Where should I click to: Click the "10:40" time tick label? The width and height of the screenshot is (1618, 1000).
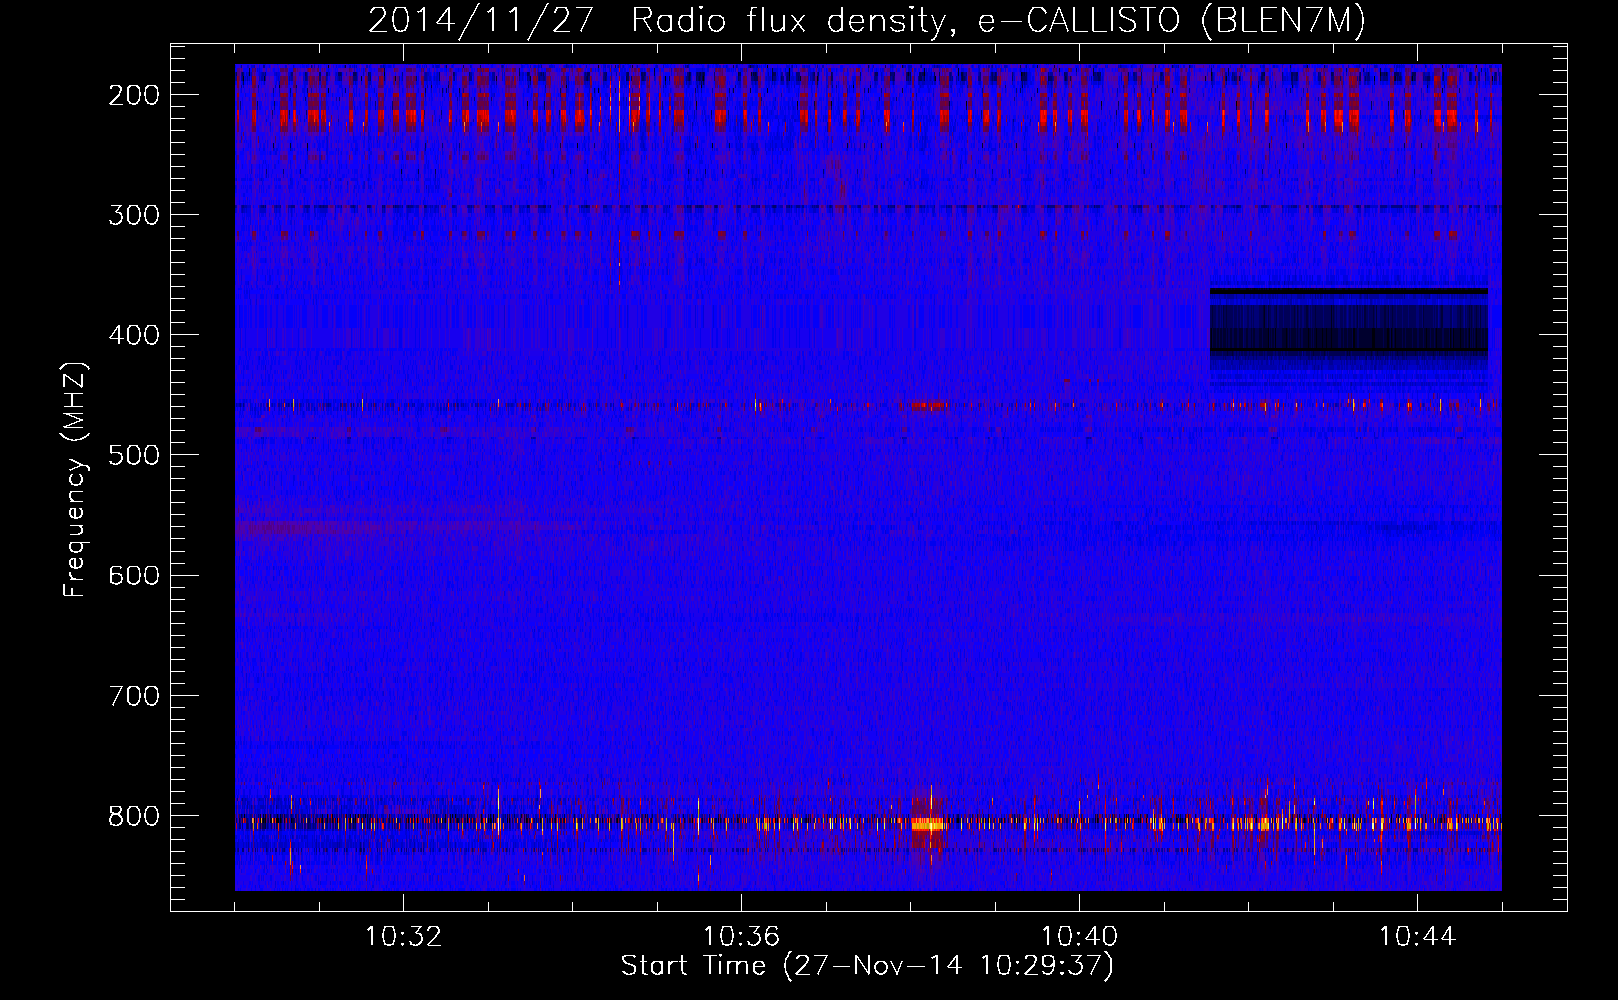(1079, 937)
